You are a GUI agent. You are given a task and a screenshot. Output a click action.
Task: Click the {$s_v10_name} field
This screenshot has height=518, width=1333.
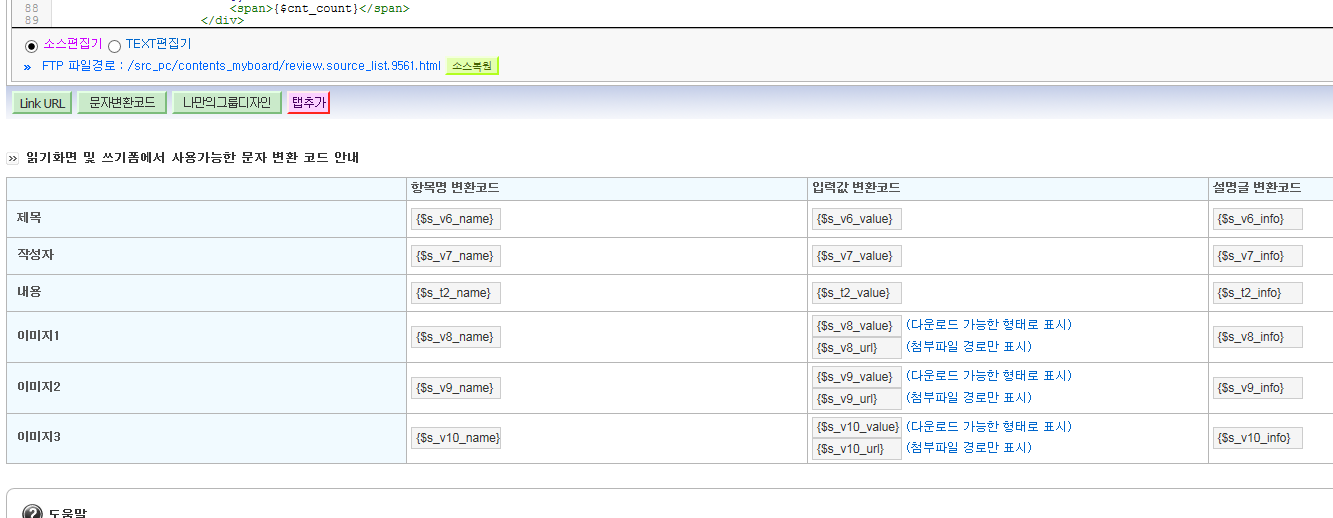tap(456, 438)
